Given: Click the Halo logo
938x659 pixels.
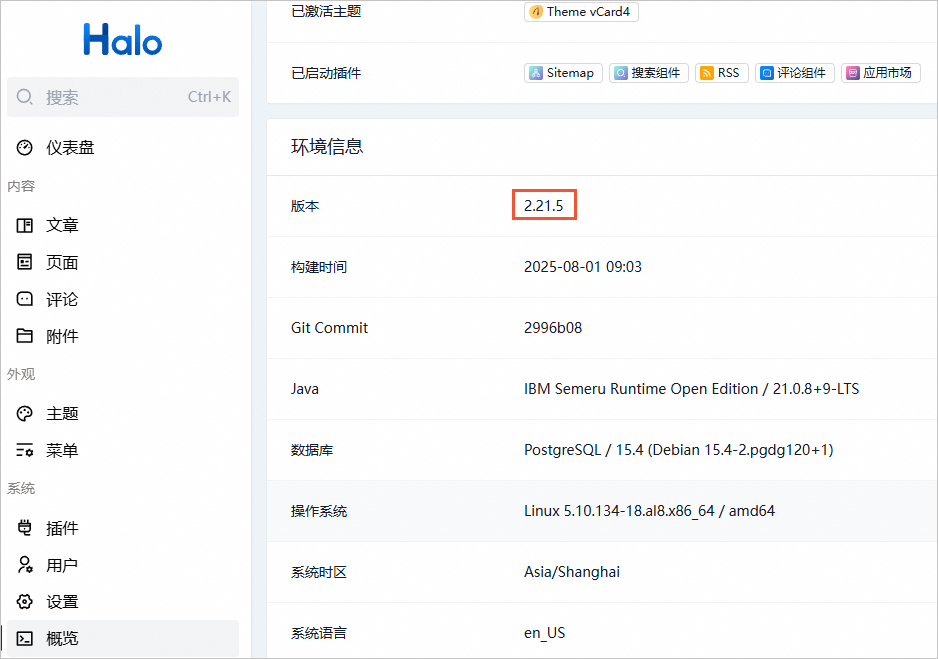Looking at the screenshot, I should point(122,40).
